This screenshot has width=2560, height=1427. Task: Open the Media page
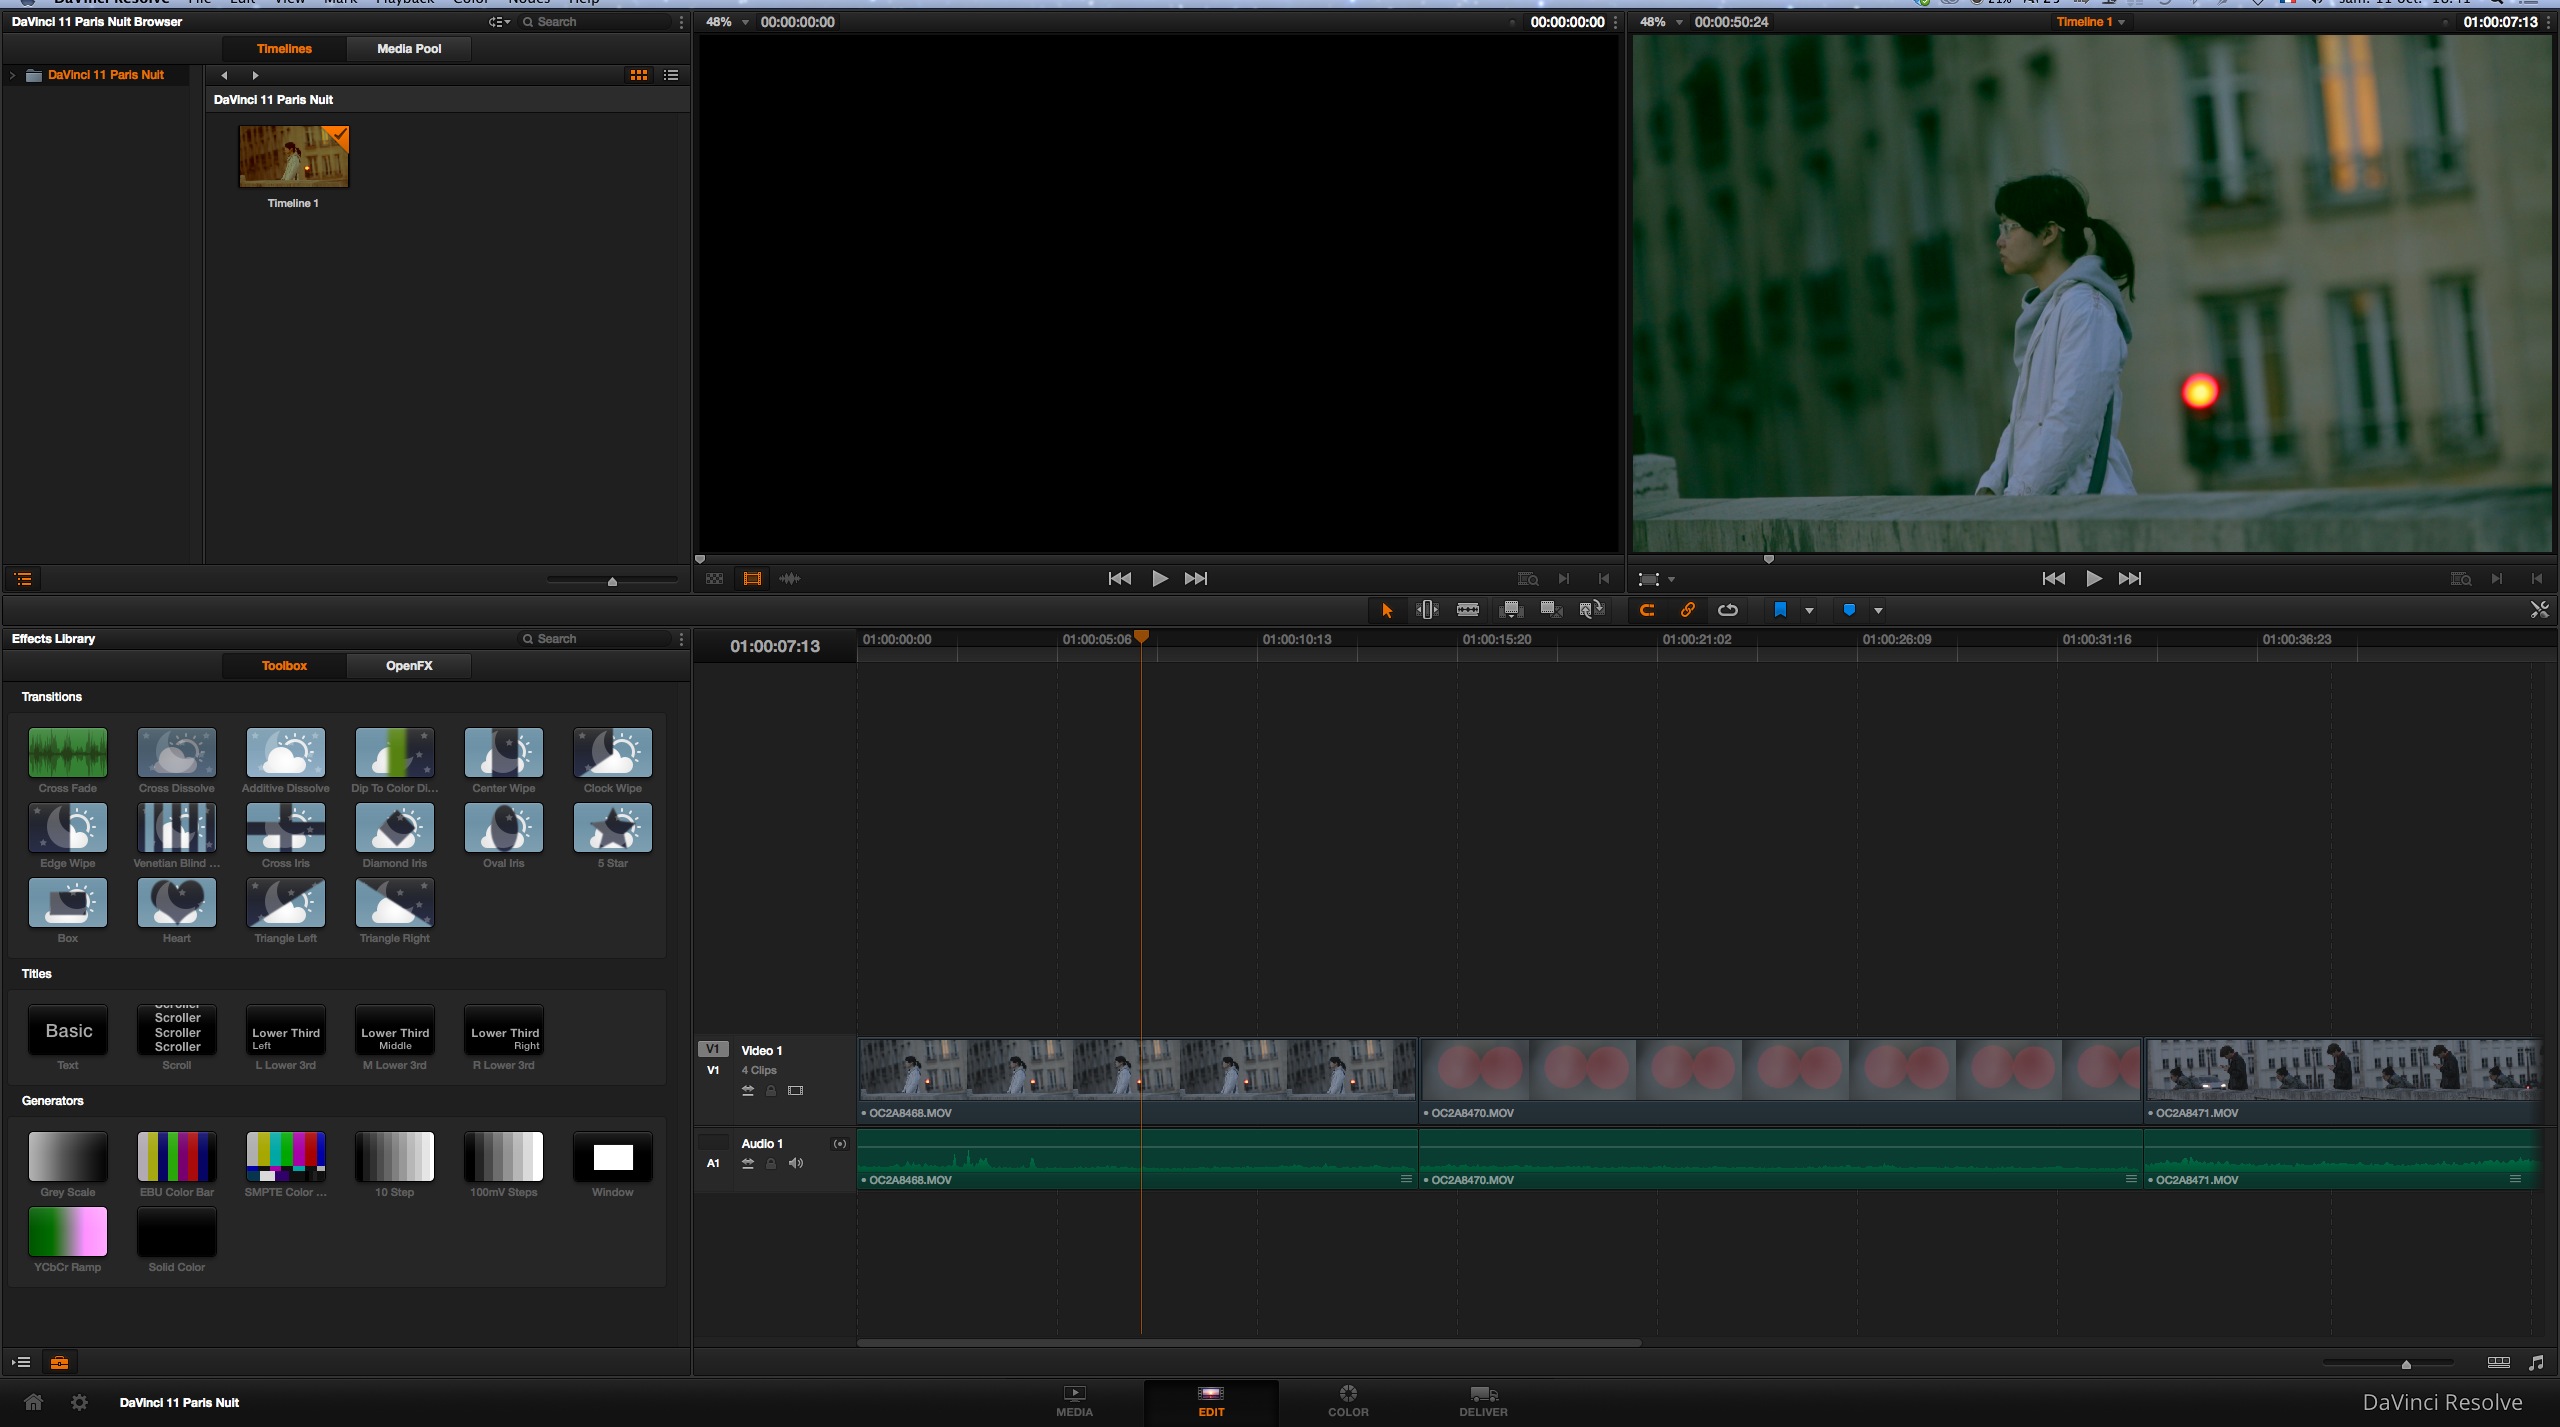[x=1073, y=1400]
